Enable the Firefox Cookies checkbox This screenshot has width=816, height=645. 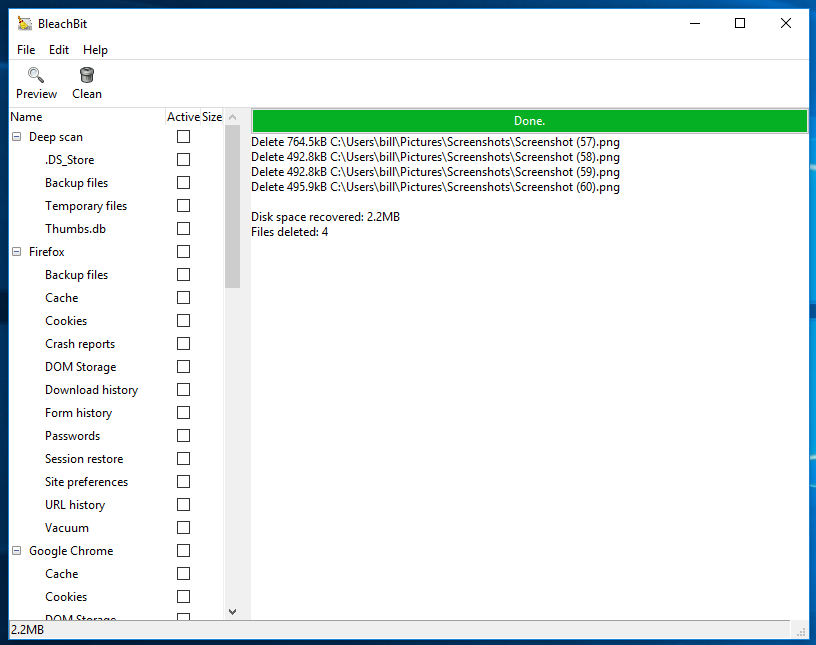tap(183, 321)
